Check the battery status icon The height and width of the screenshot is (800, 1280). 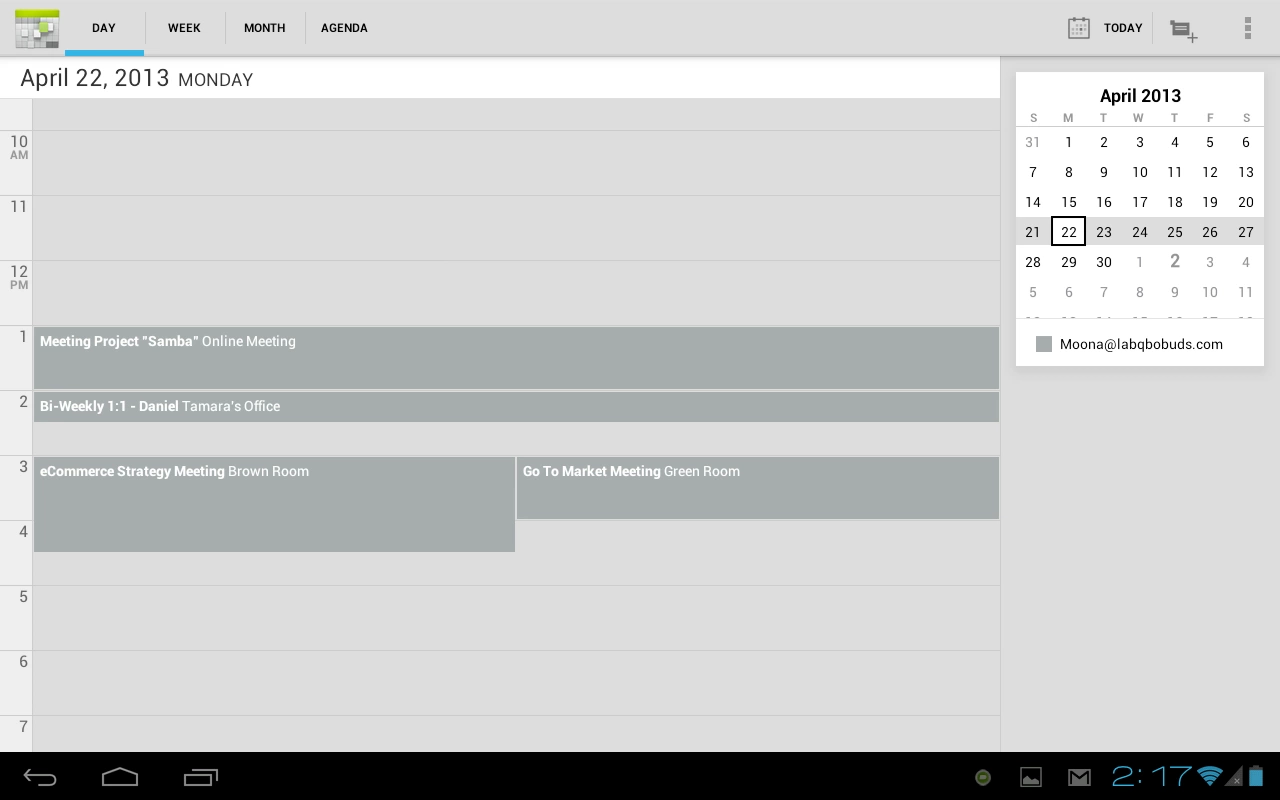point(1256,776)
